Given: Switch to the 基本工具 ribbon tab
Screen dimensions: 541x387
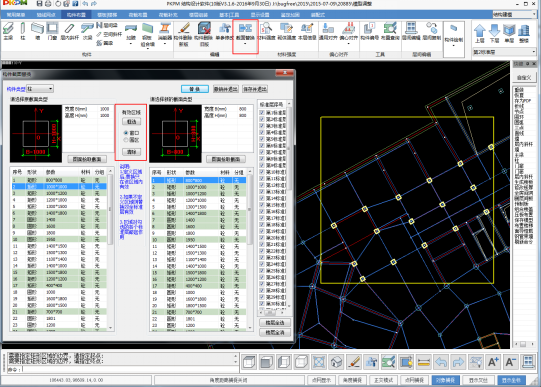Looking at the screenshot, I should (229, 14).
